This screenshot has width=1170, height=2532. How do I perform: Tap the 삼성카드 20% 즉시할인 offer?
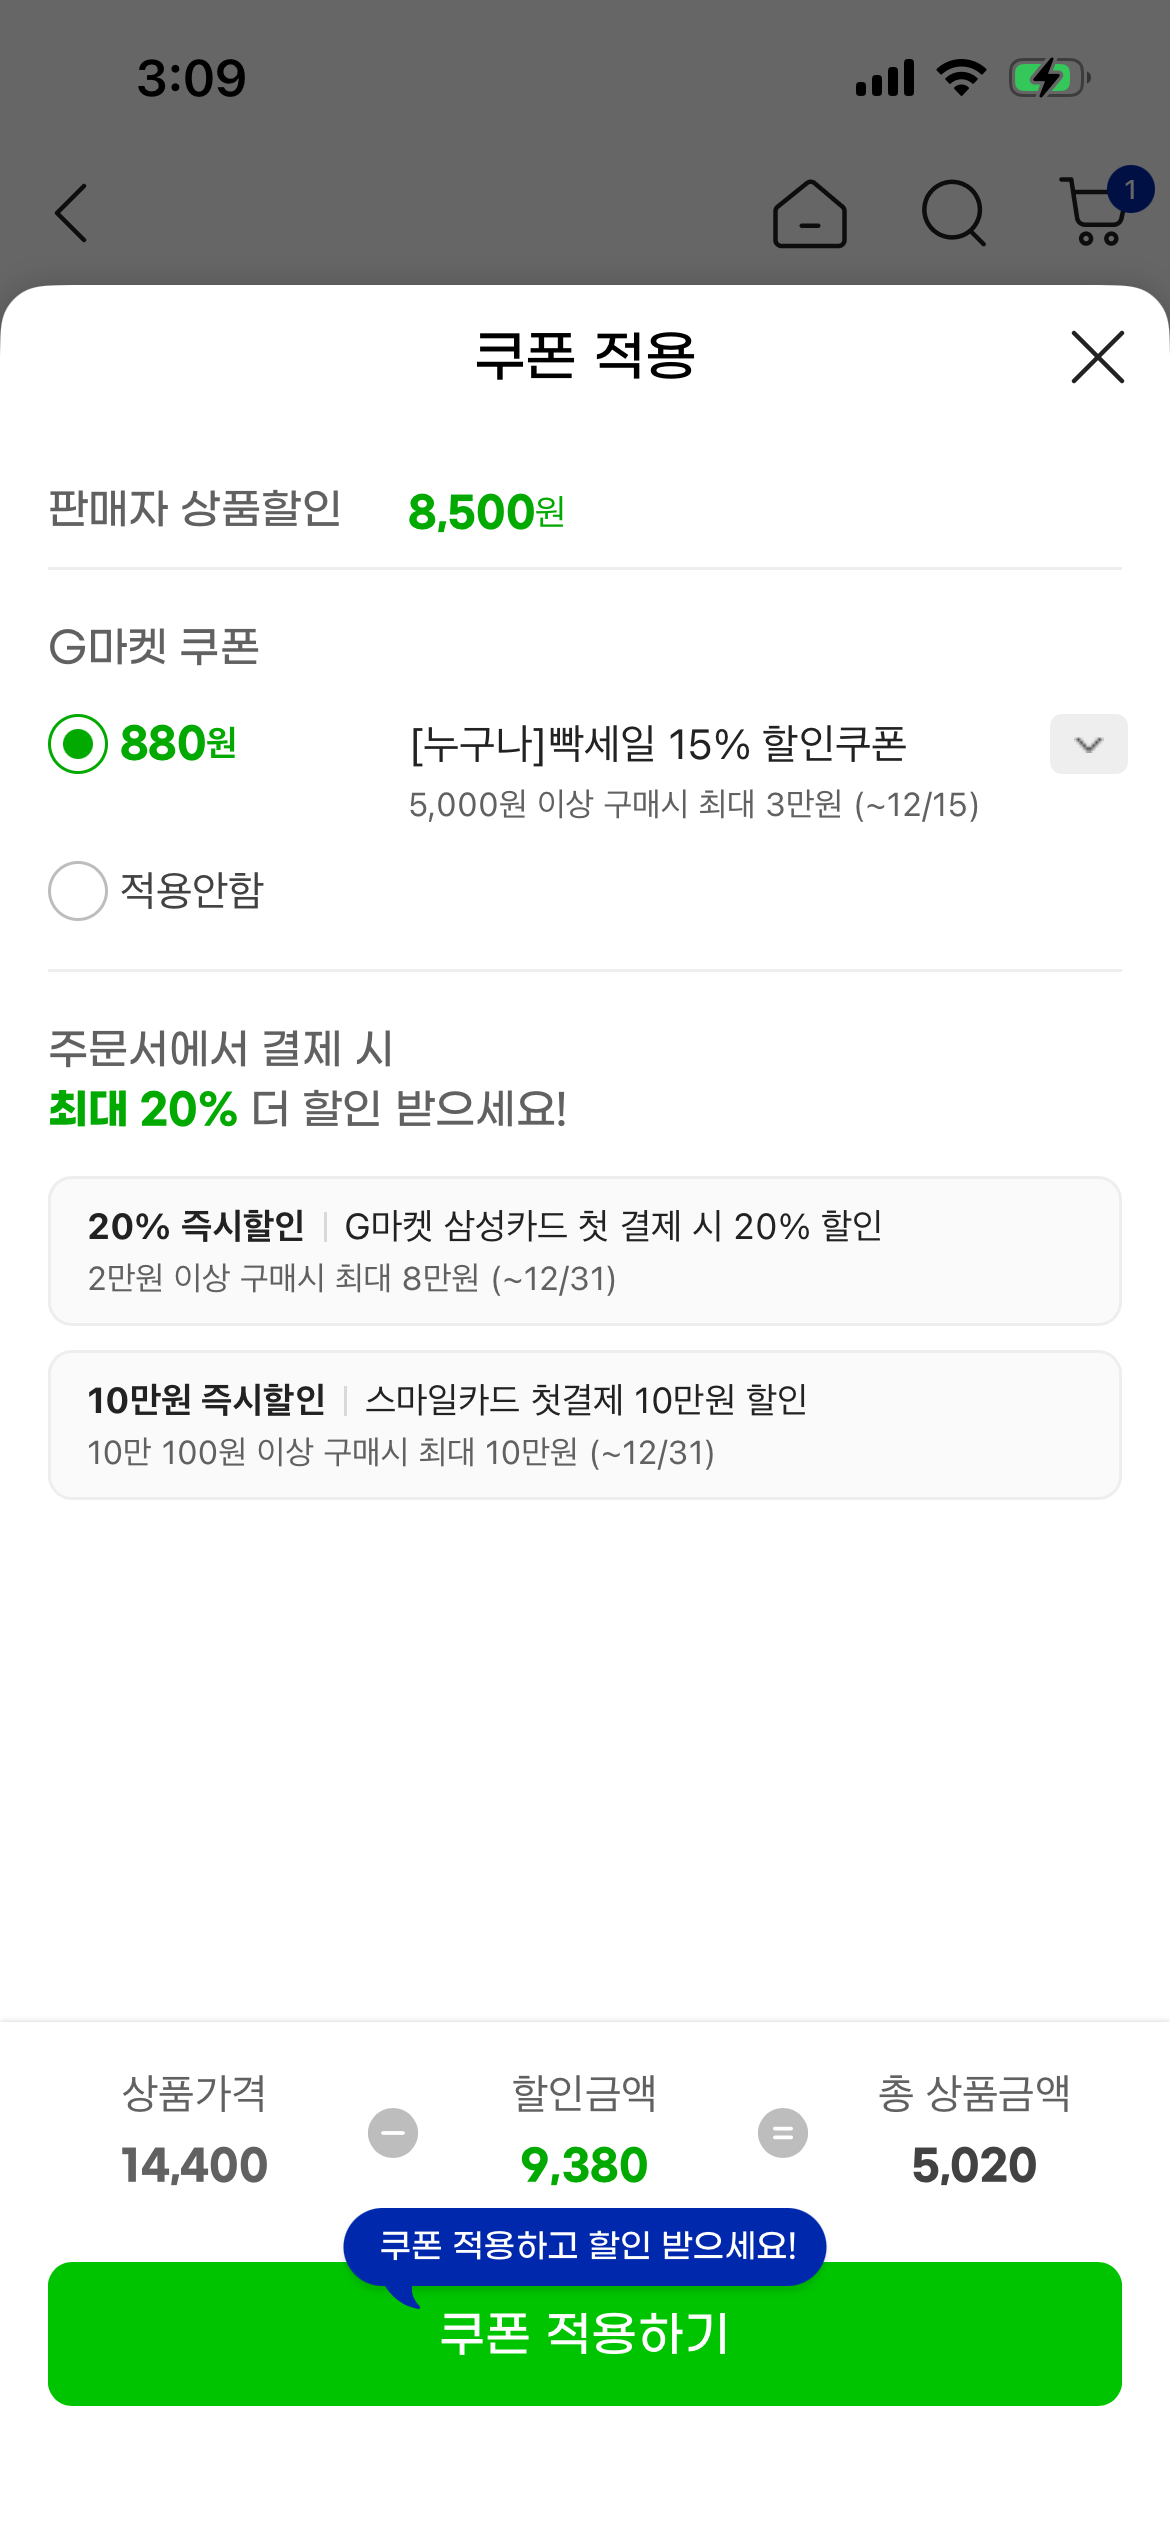pyautogui.click(x=585, y=1251)
